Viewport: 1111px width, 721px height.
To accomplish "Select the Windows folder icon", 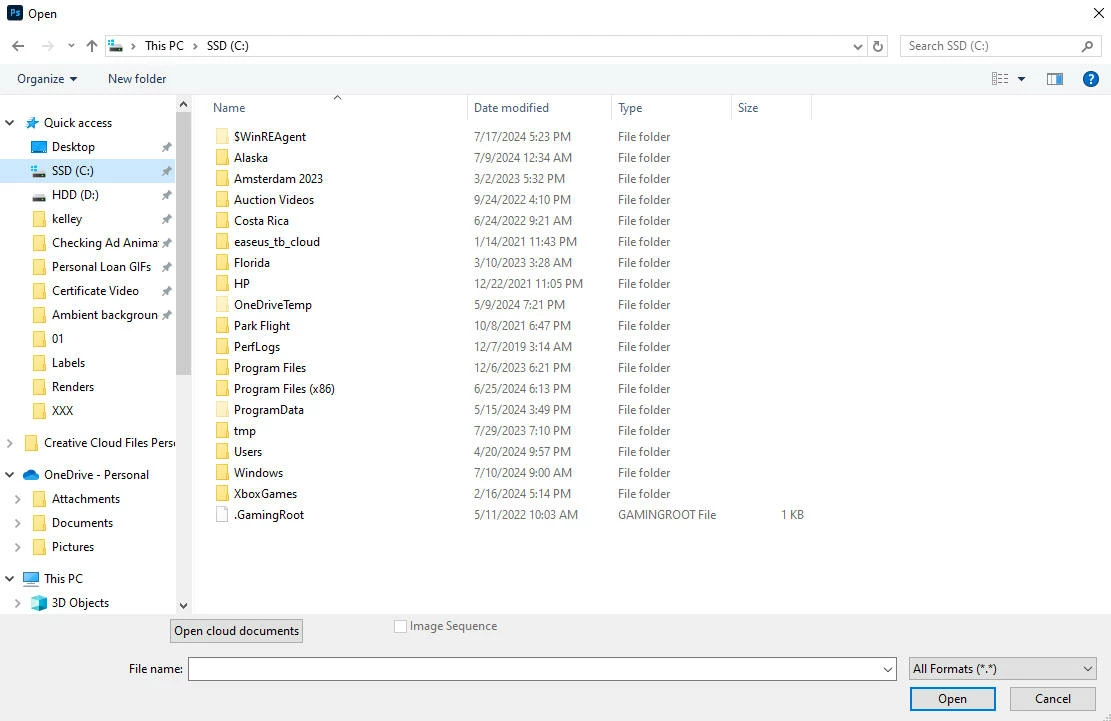I will point(222,472).
